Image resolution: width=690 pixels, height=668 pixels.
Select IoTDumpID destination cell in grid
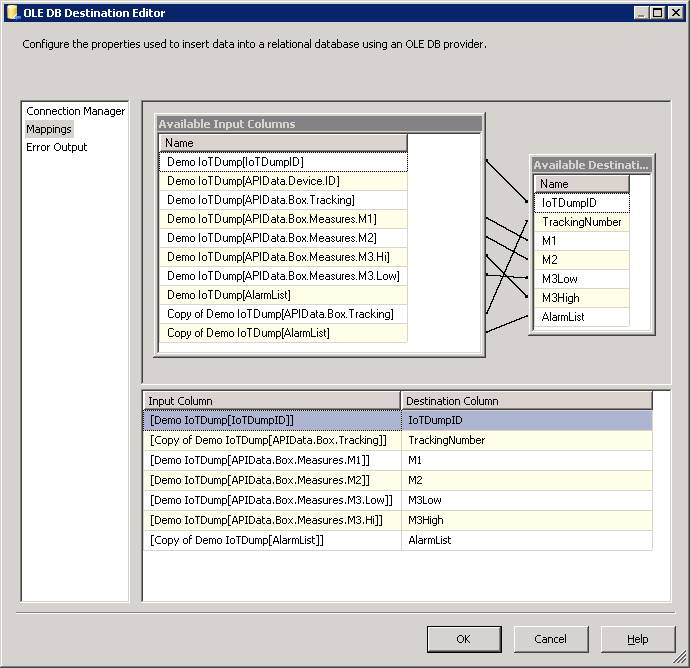(x=527, y=420)
